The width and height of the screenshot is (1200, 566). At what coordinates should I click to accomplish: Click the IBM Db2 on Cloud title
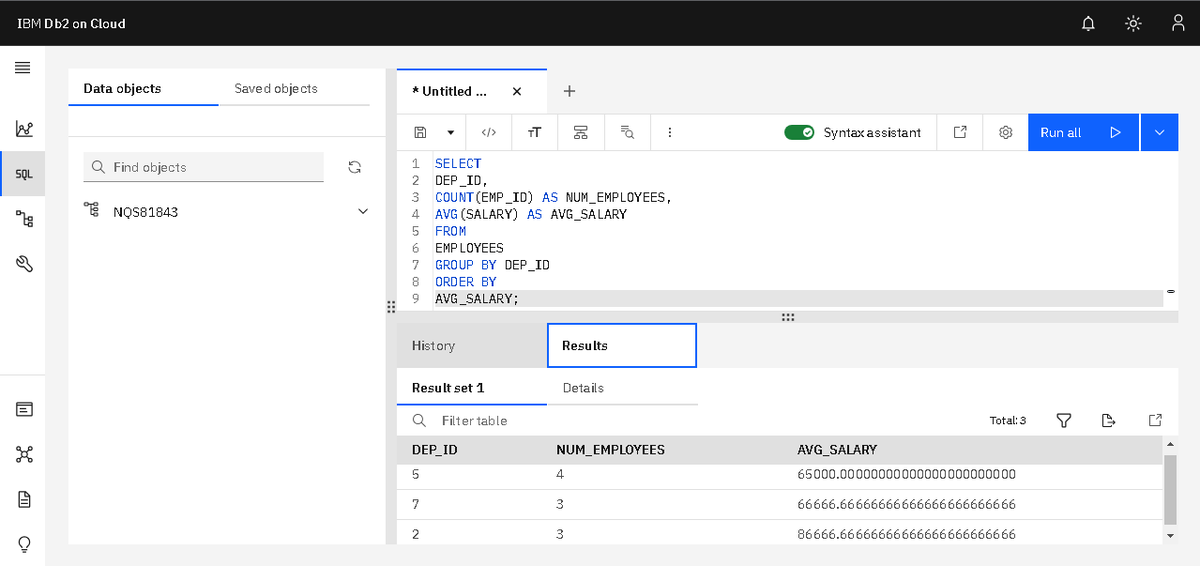72,23
